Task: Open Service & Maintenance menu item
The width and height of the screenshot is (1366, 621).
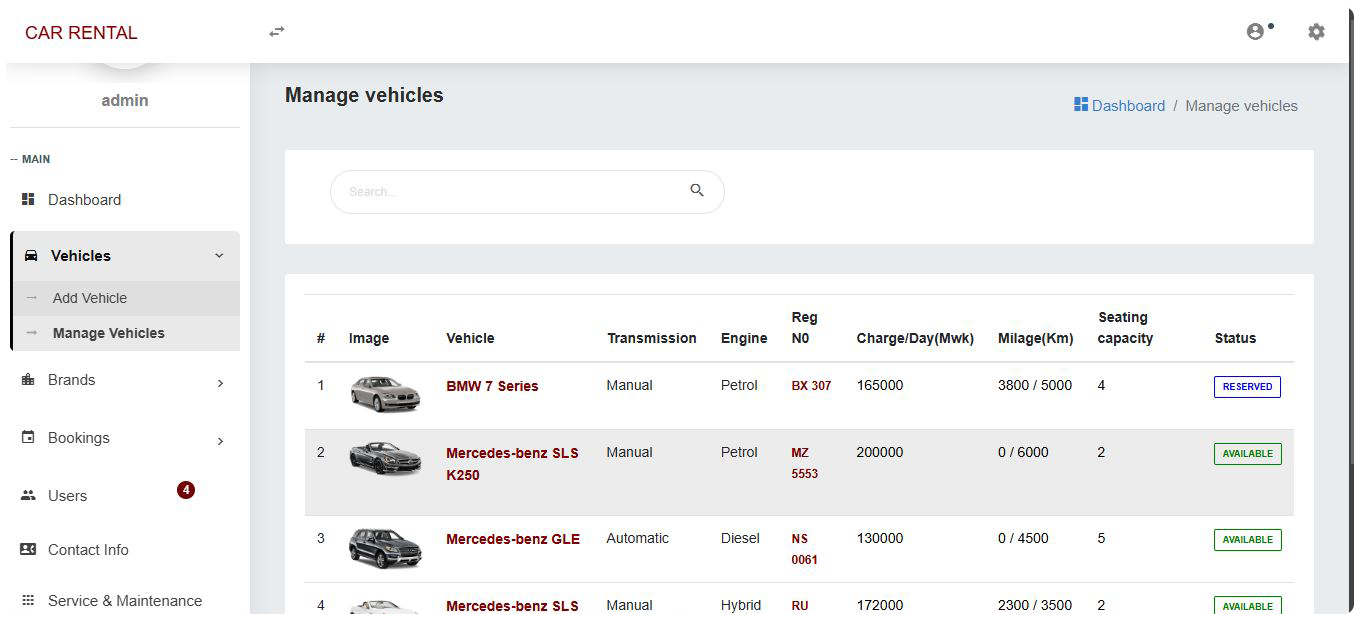Action: tap(125, 601)
